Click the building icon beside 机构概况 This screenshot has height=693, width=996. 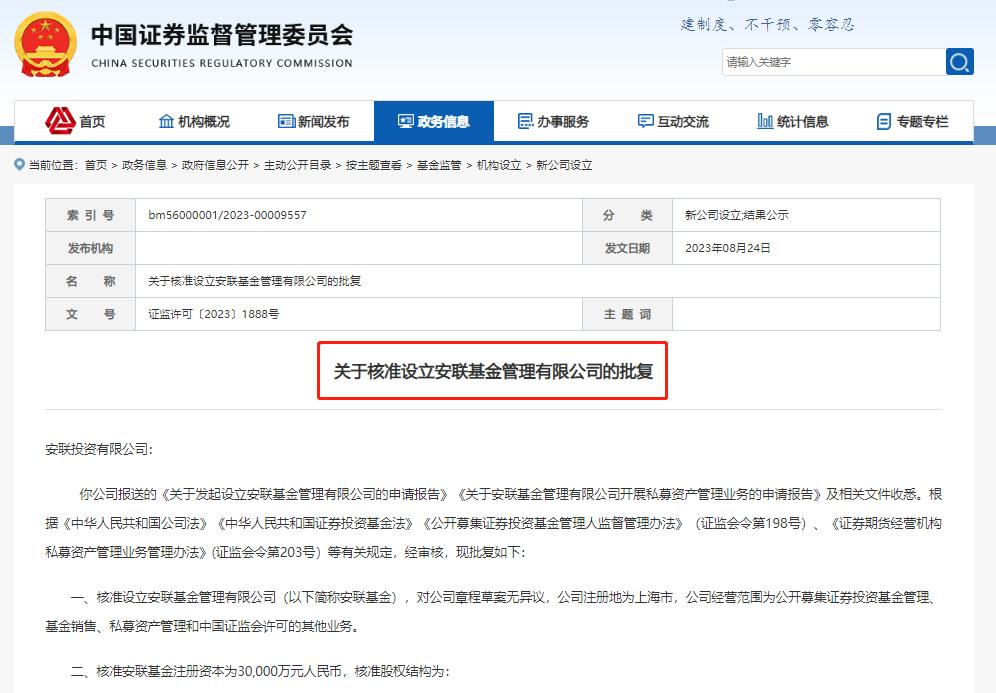166,121
